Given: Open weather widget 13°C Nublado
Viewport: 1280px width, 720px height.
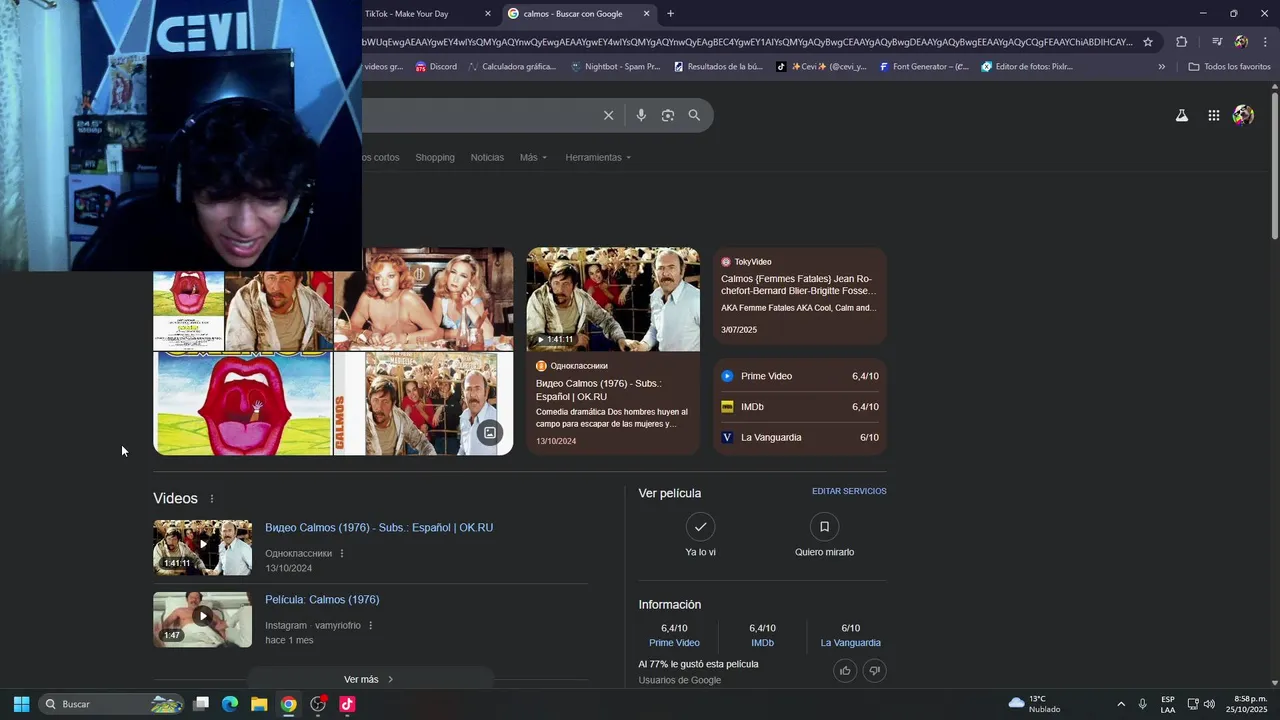Looking at the screenshot, I should pos(1035,704).
